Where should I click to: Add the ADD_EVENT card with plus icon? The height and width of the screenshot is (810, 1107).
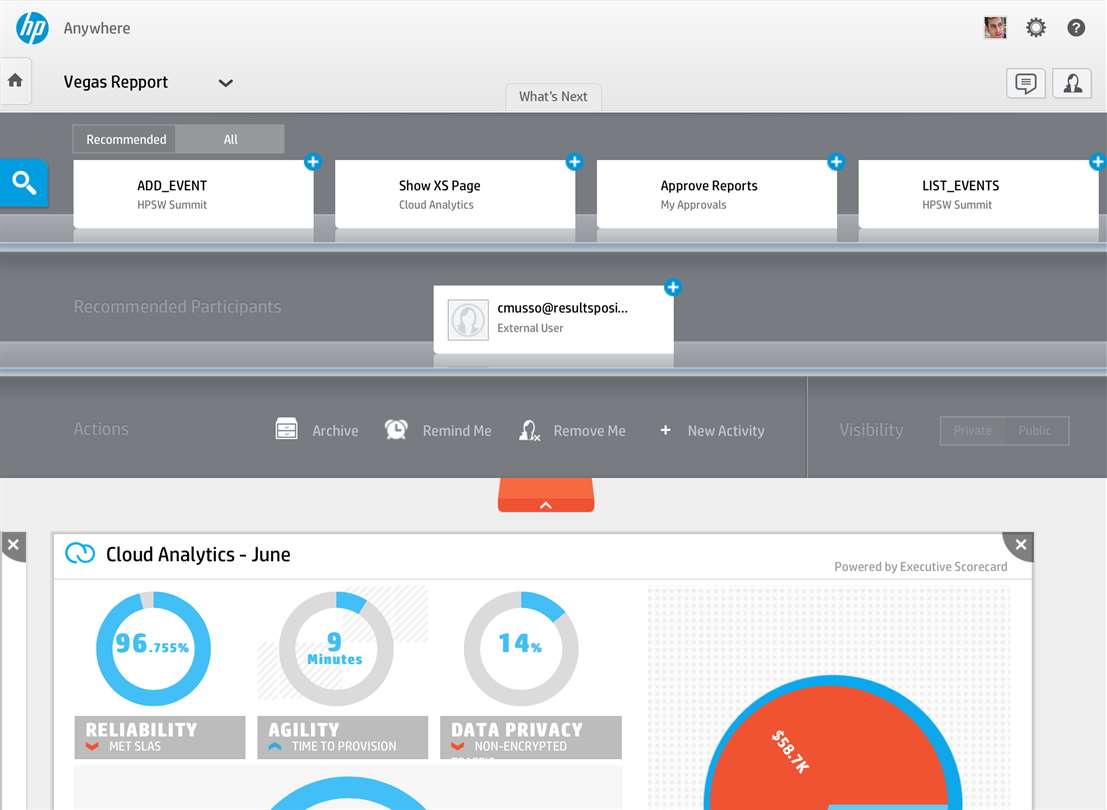tap(312, 162)
